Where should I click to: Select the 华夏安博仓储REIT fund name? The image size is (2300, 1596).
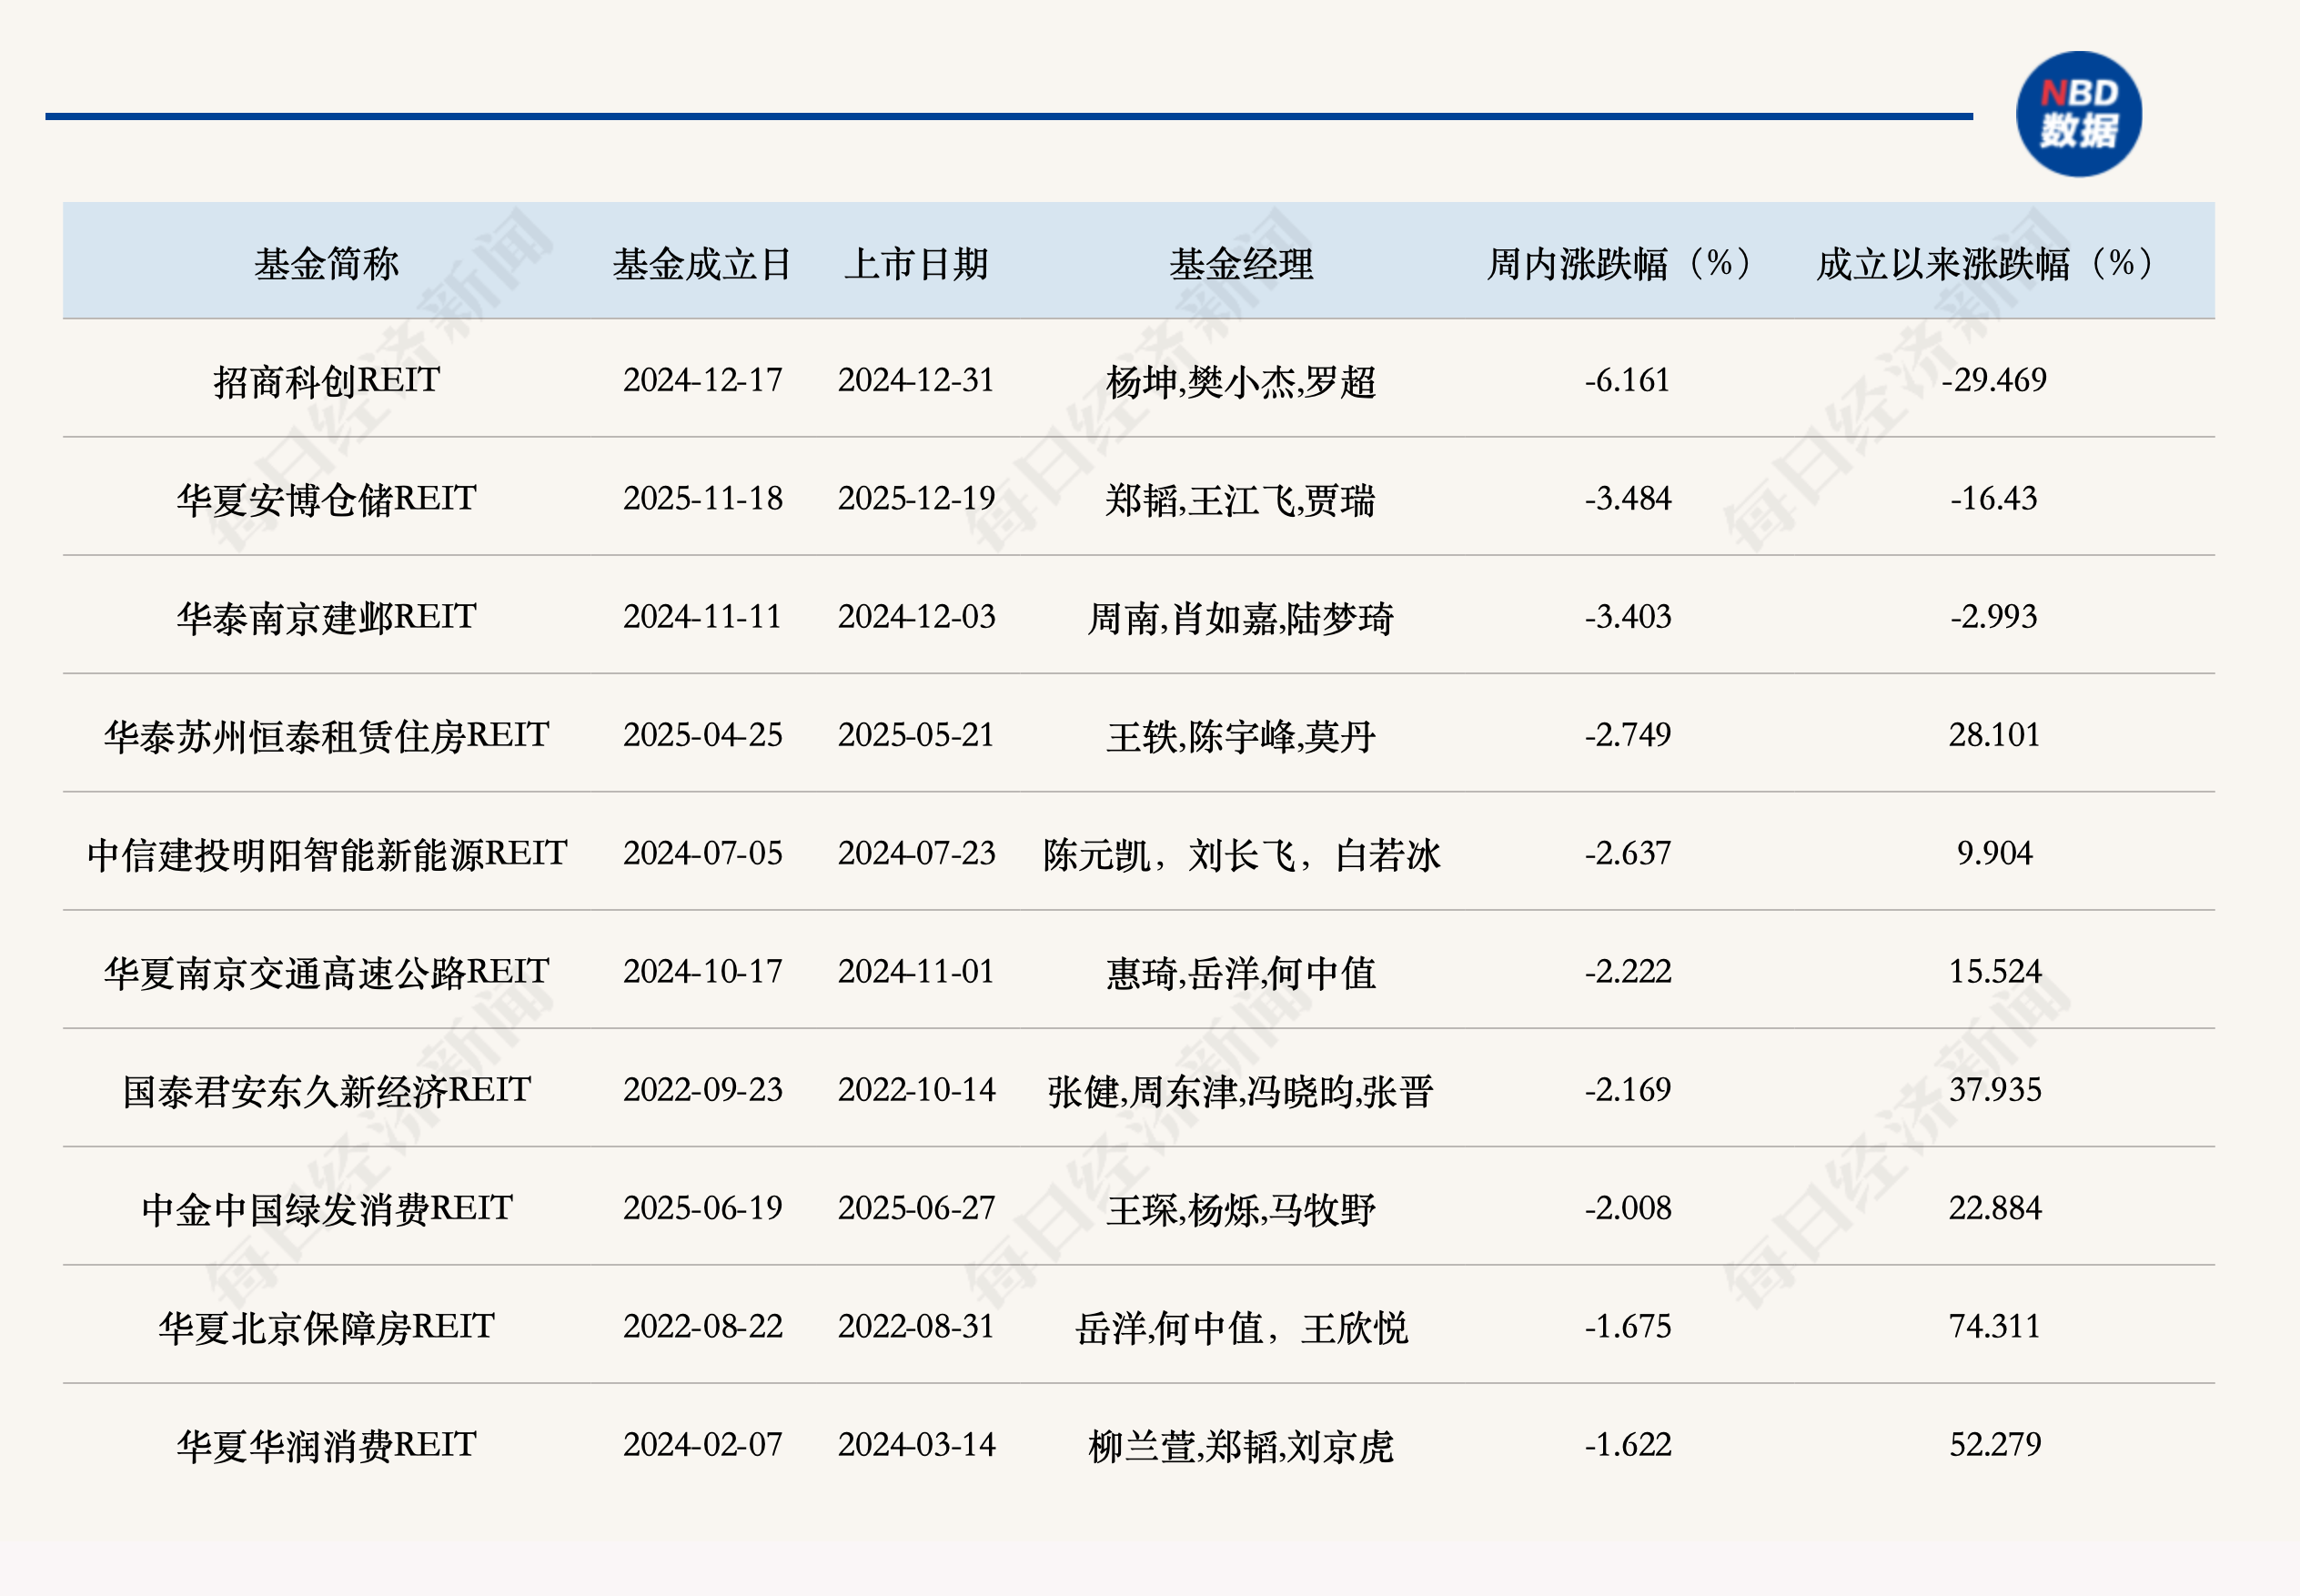[x=326, y=499]
